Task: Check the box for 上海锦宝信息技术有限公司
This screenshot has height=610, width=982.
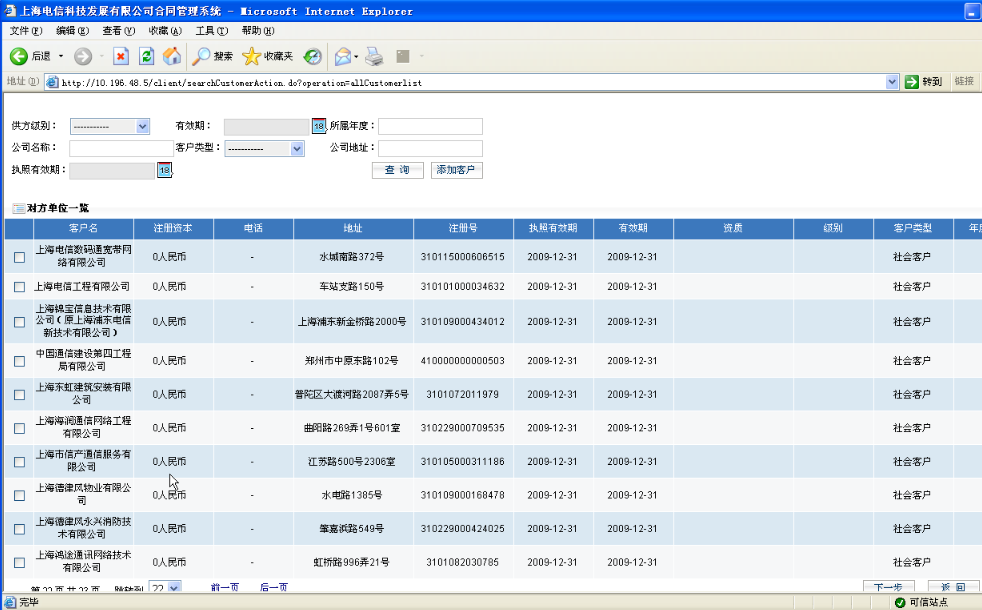Action: (x=19, y=322)
